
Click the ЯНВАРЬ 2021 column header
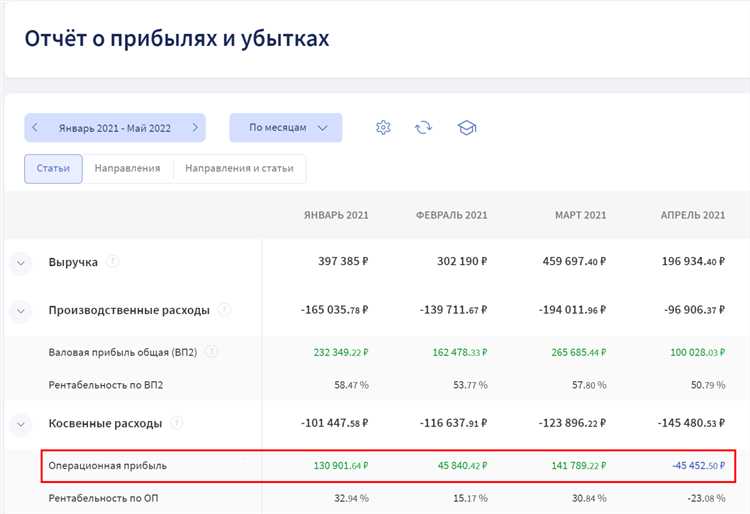point(336,215)
